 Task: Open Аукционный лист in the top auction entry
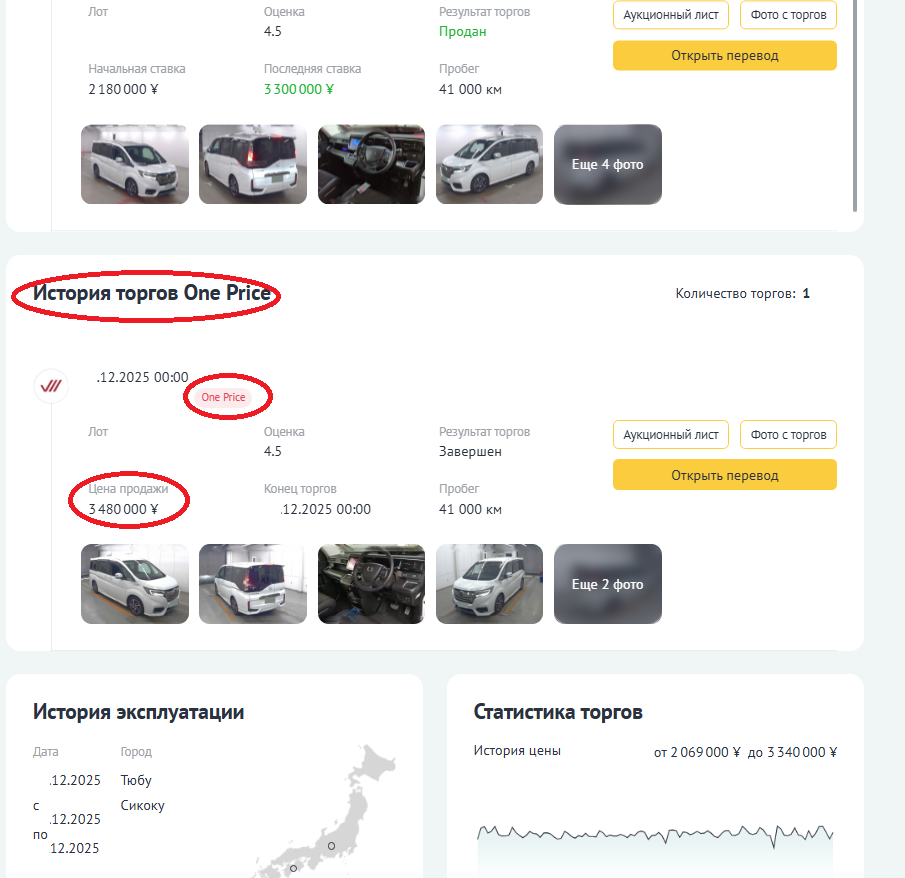pyautogui.click(x=671, y=15)
